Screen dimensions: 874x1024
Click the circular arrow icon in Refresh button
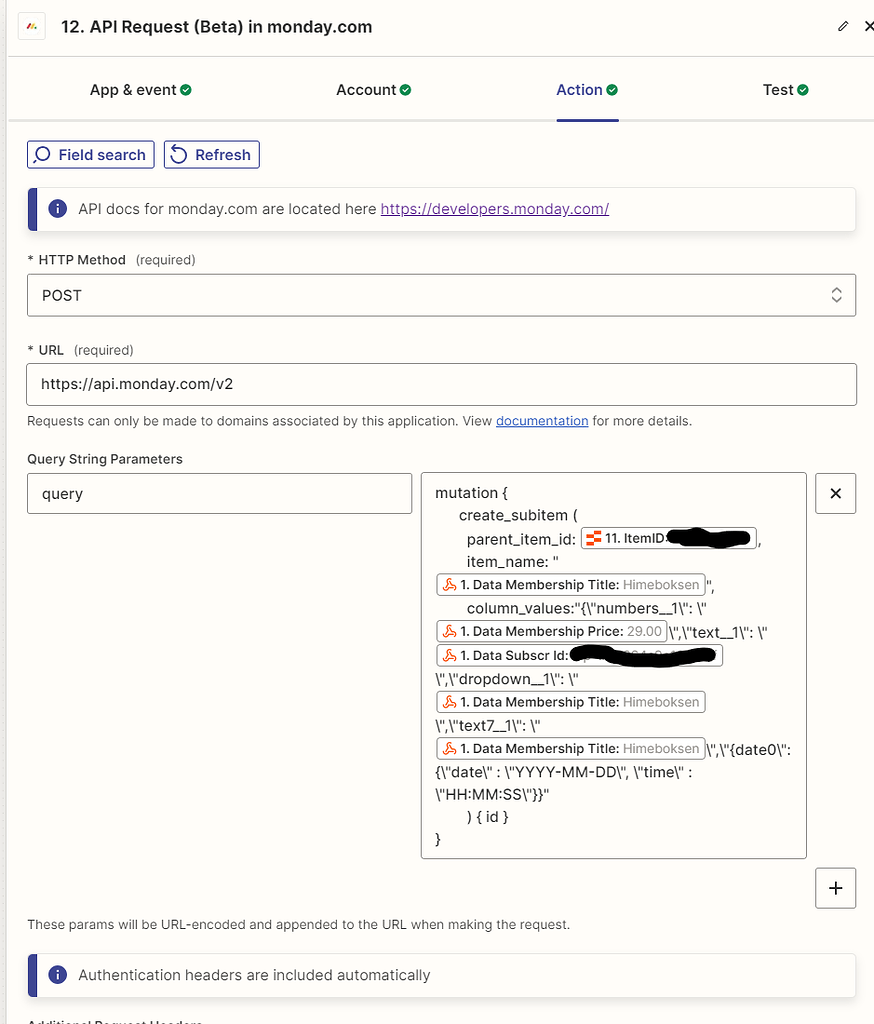coord(179,155)
